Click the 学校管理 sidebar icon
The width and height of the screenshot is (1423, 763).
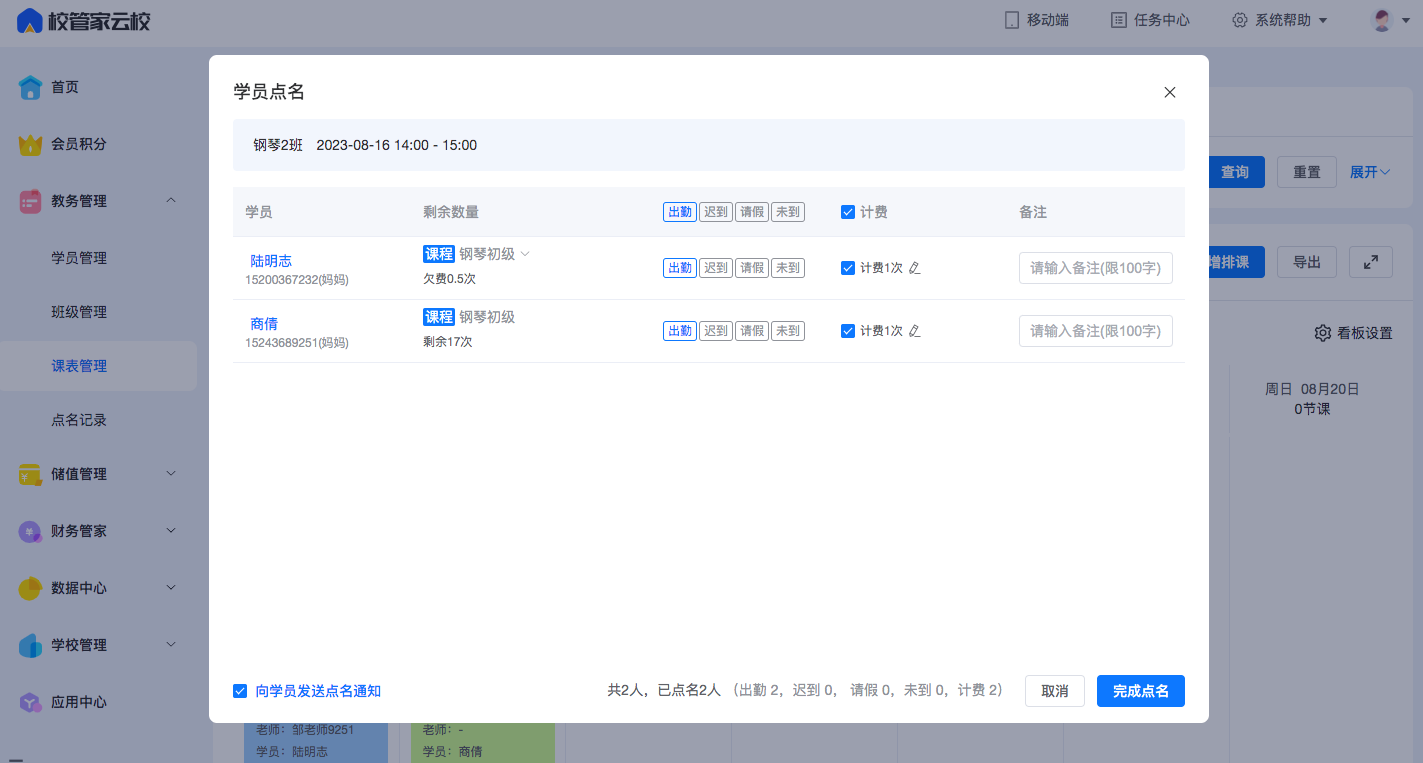pyautogui.click(x=31, y=645)
